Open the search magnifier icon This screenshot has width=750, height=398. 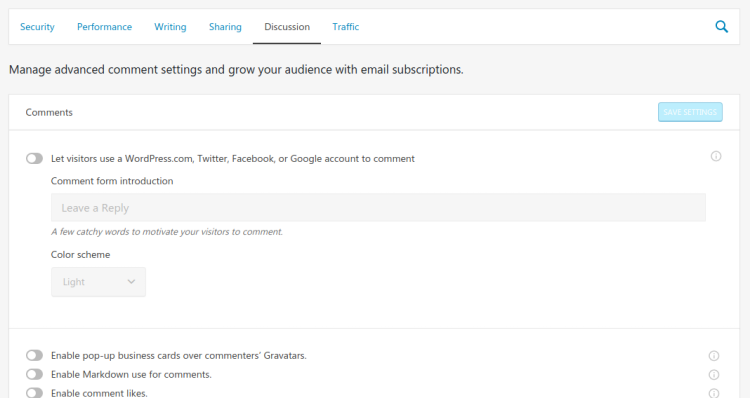[721, 27]
